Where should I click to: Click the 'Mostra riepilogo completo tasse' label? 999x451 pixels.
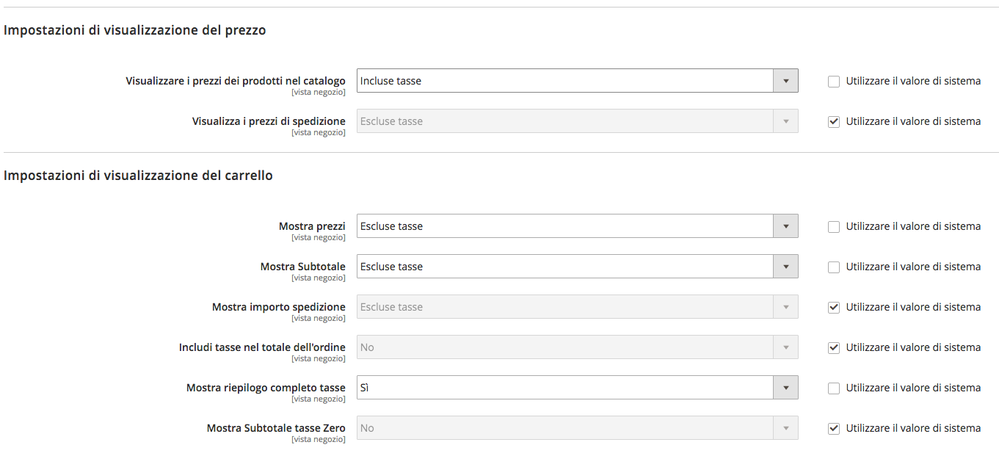tap(265, 388)
